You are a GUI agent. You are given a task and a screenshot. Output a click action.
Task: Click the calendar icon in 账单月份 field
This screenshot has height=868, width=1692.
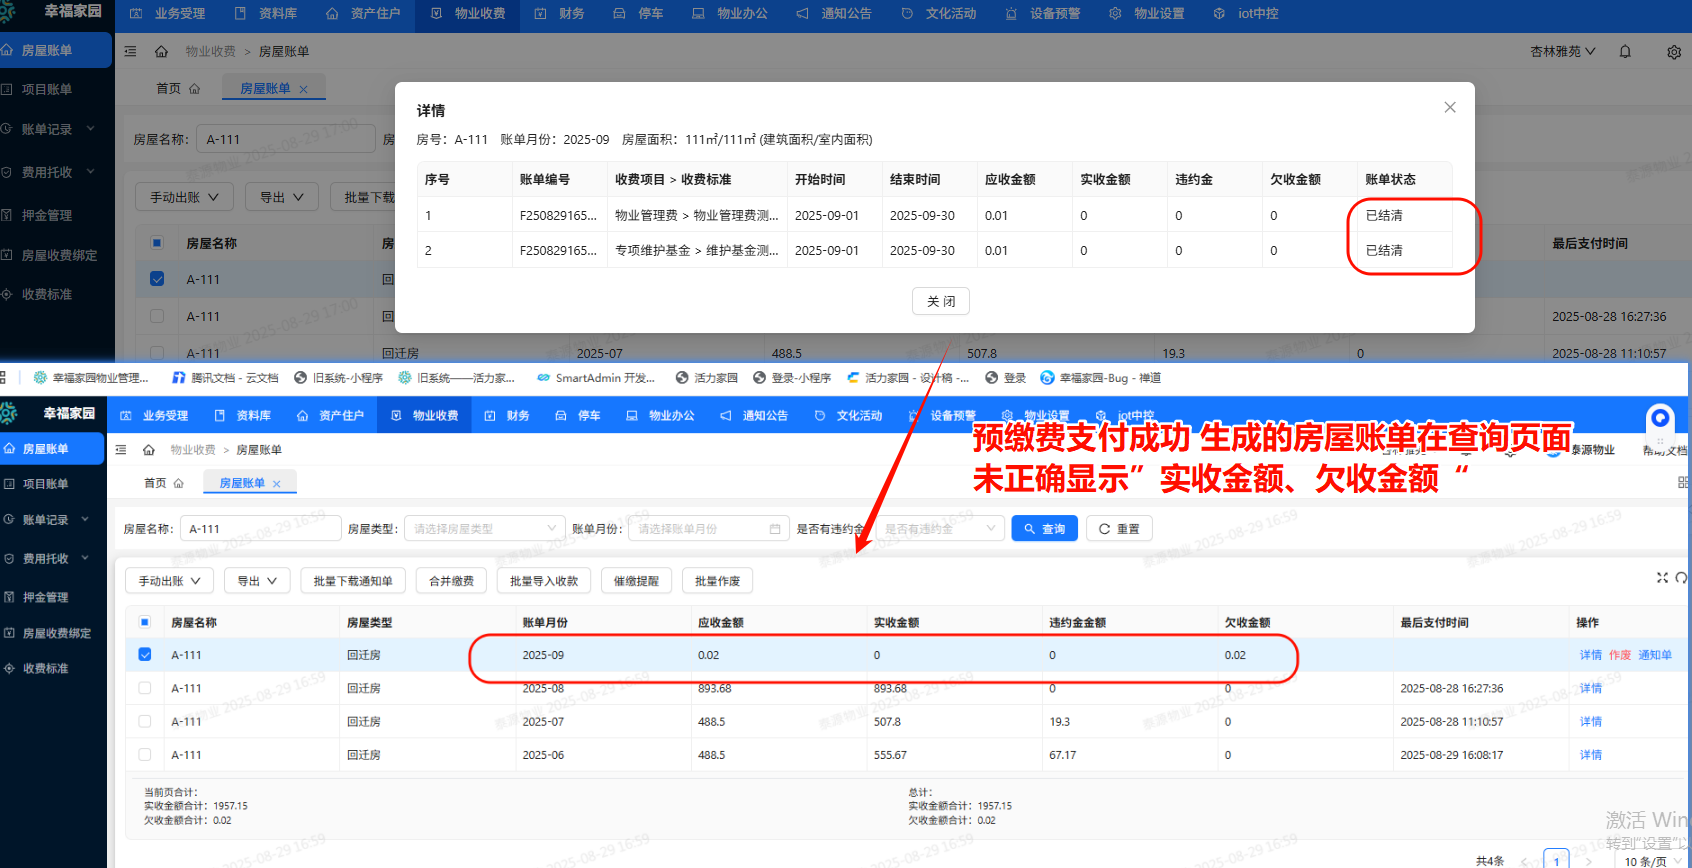tap(774, 529)
